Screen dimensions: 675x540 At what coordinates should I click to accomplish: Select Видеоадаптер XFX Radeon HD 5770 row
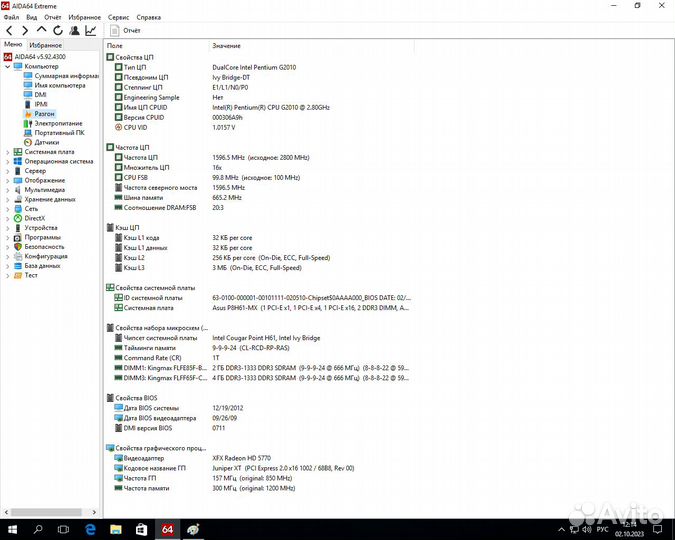[258, 458]
